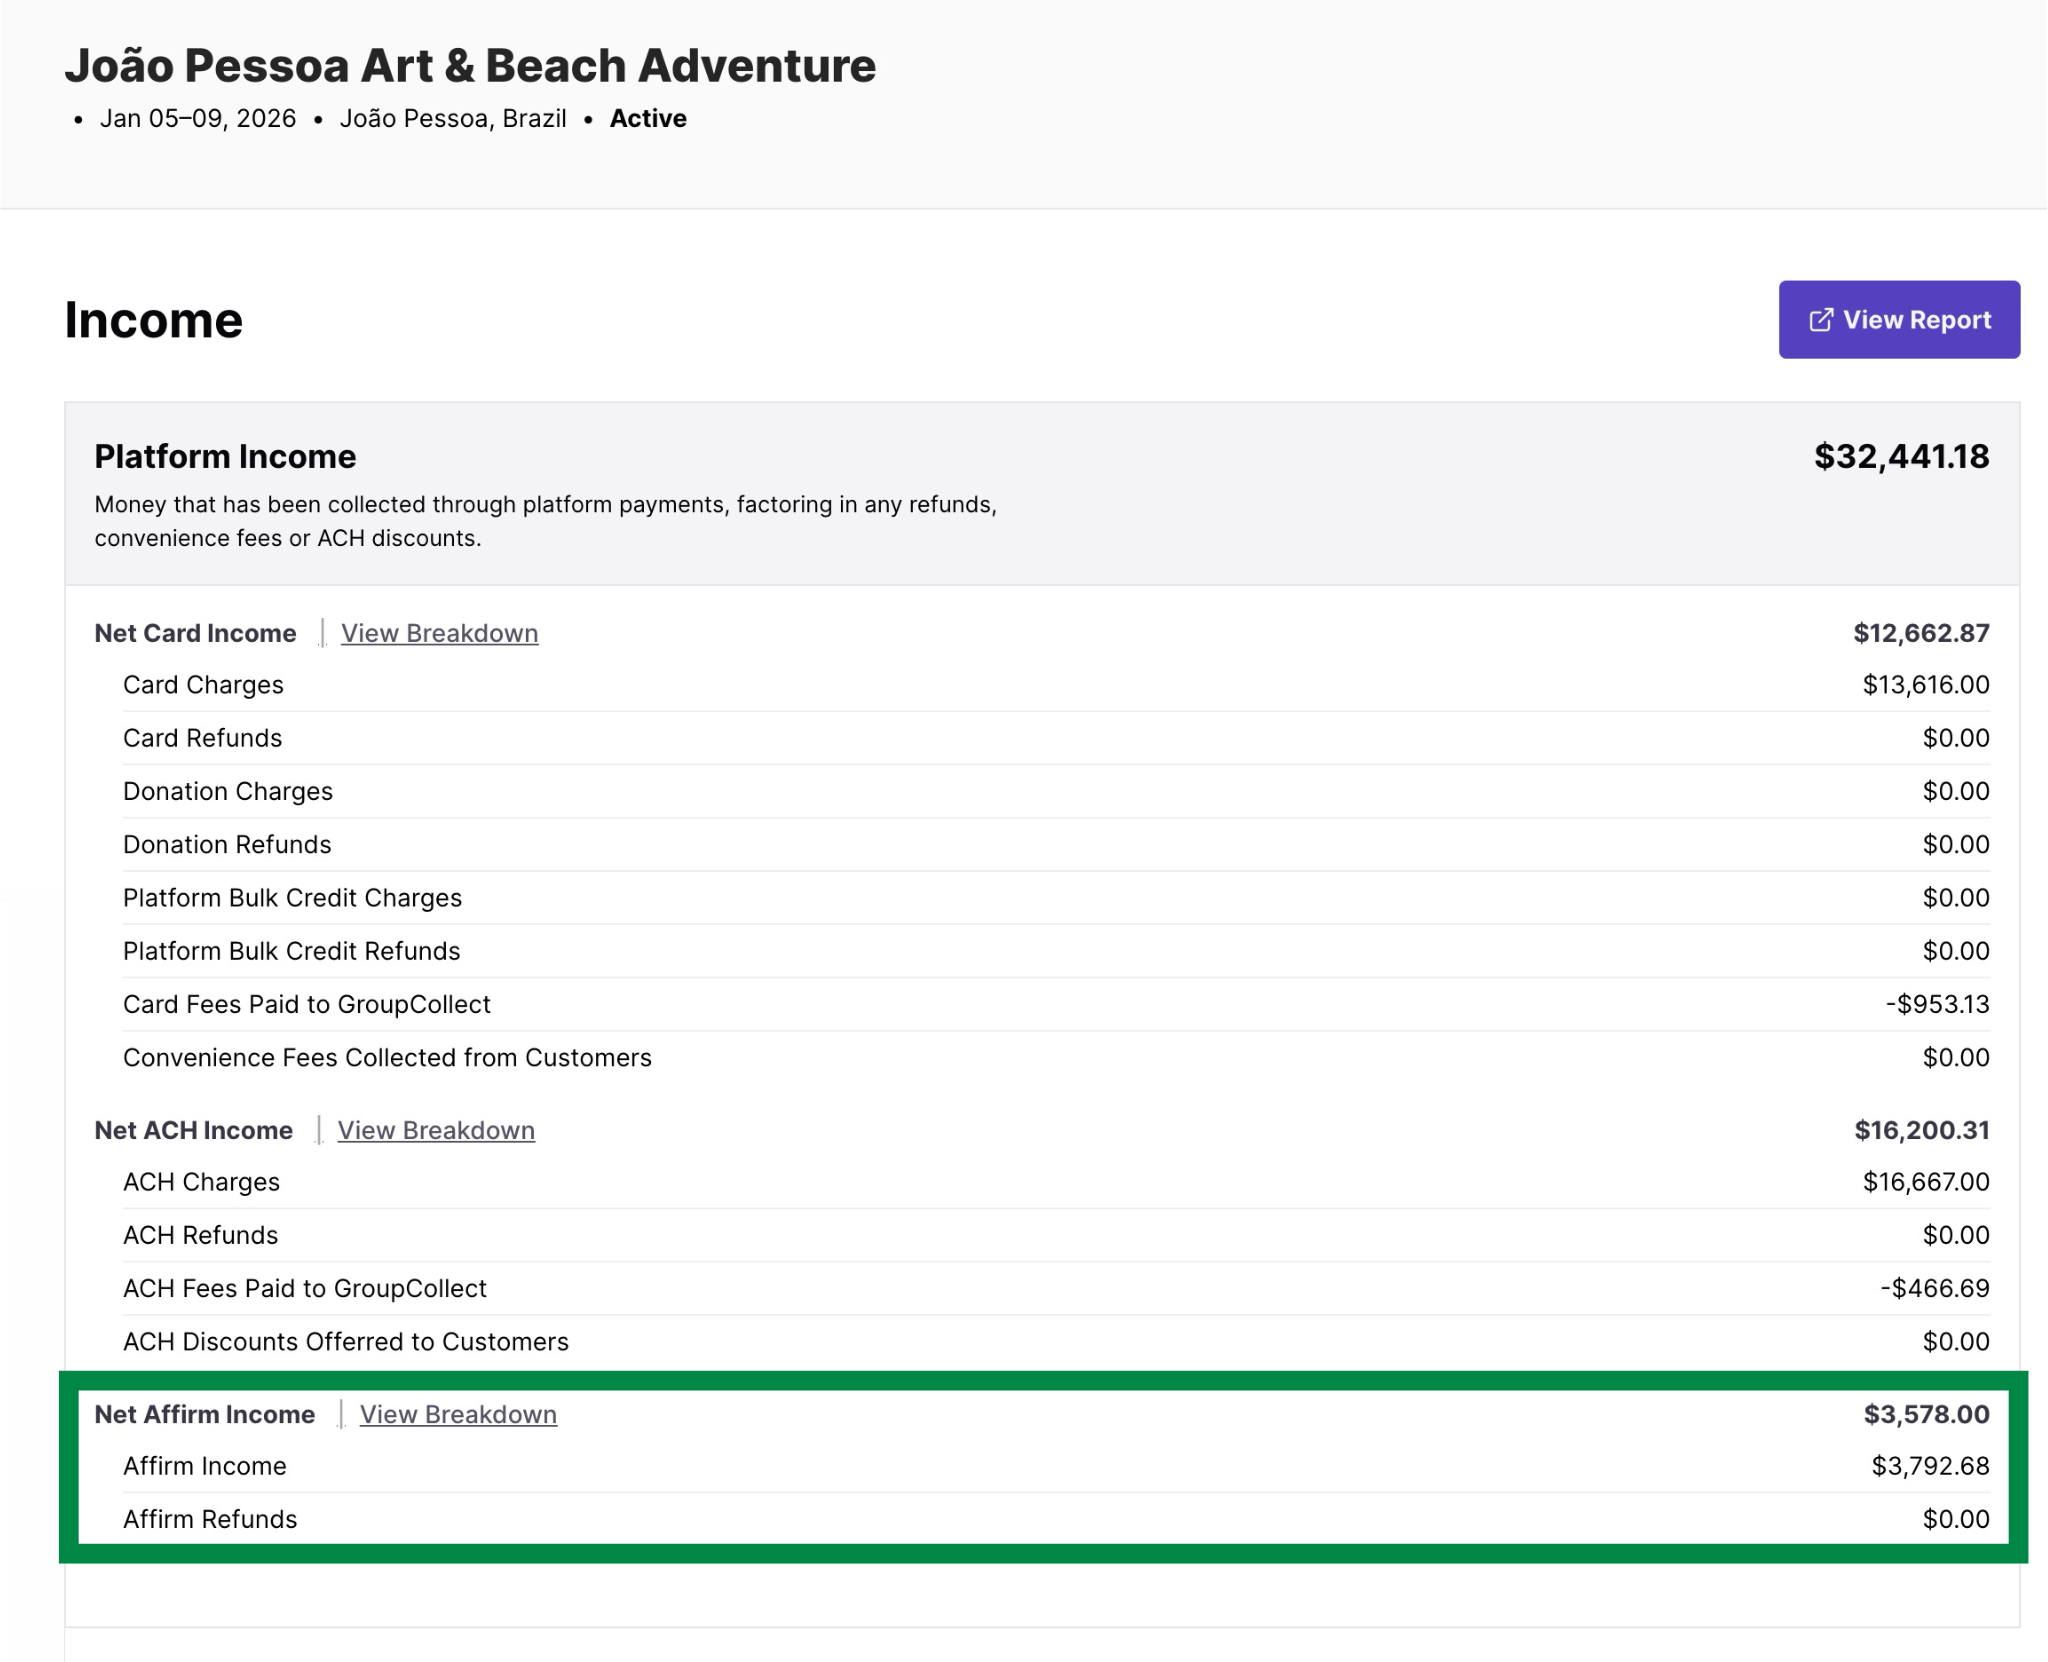Click the external-link icon in View Report
Viewport: 2048px width, 1662px height.
pyautogui.click(x=1820, y=320)
